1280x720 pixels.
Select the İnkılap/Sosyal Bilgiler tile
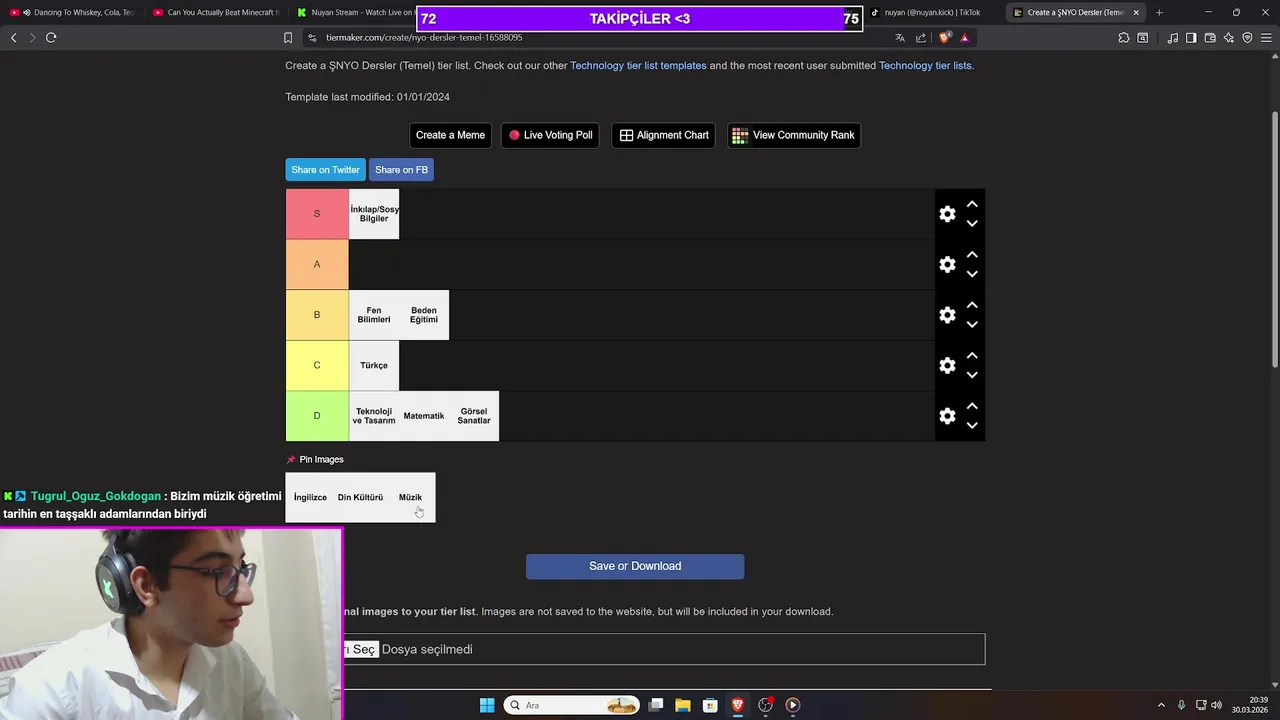374,214
